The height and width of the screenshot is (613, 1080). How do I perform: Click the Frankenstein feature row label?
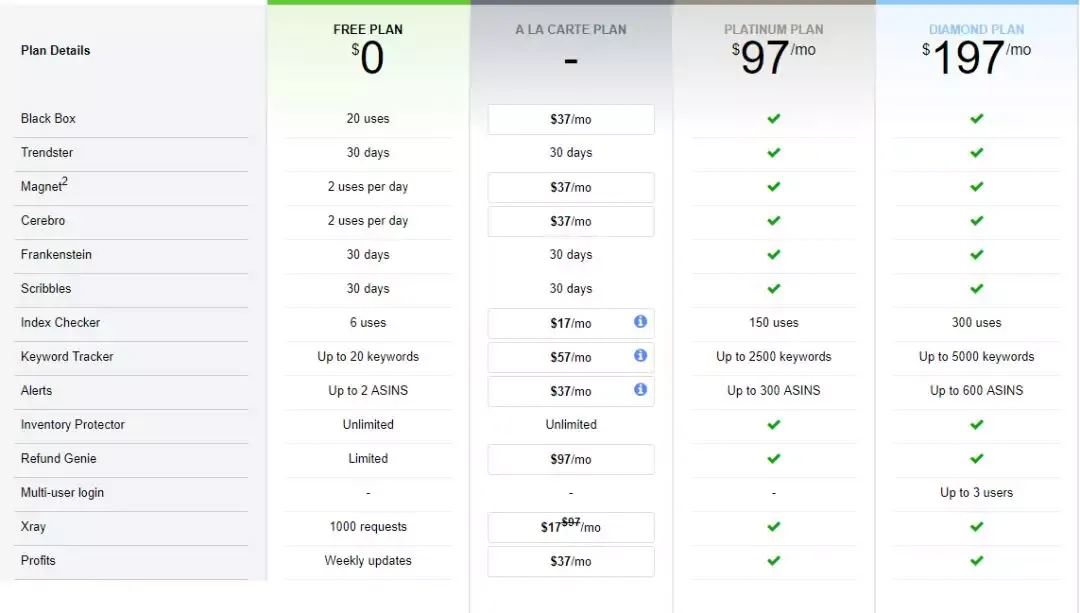pos(56,255)
